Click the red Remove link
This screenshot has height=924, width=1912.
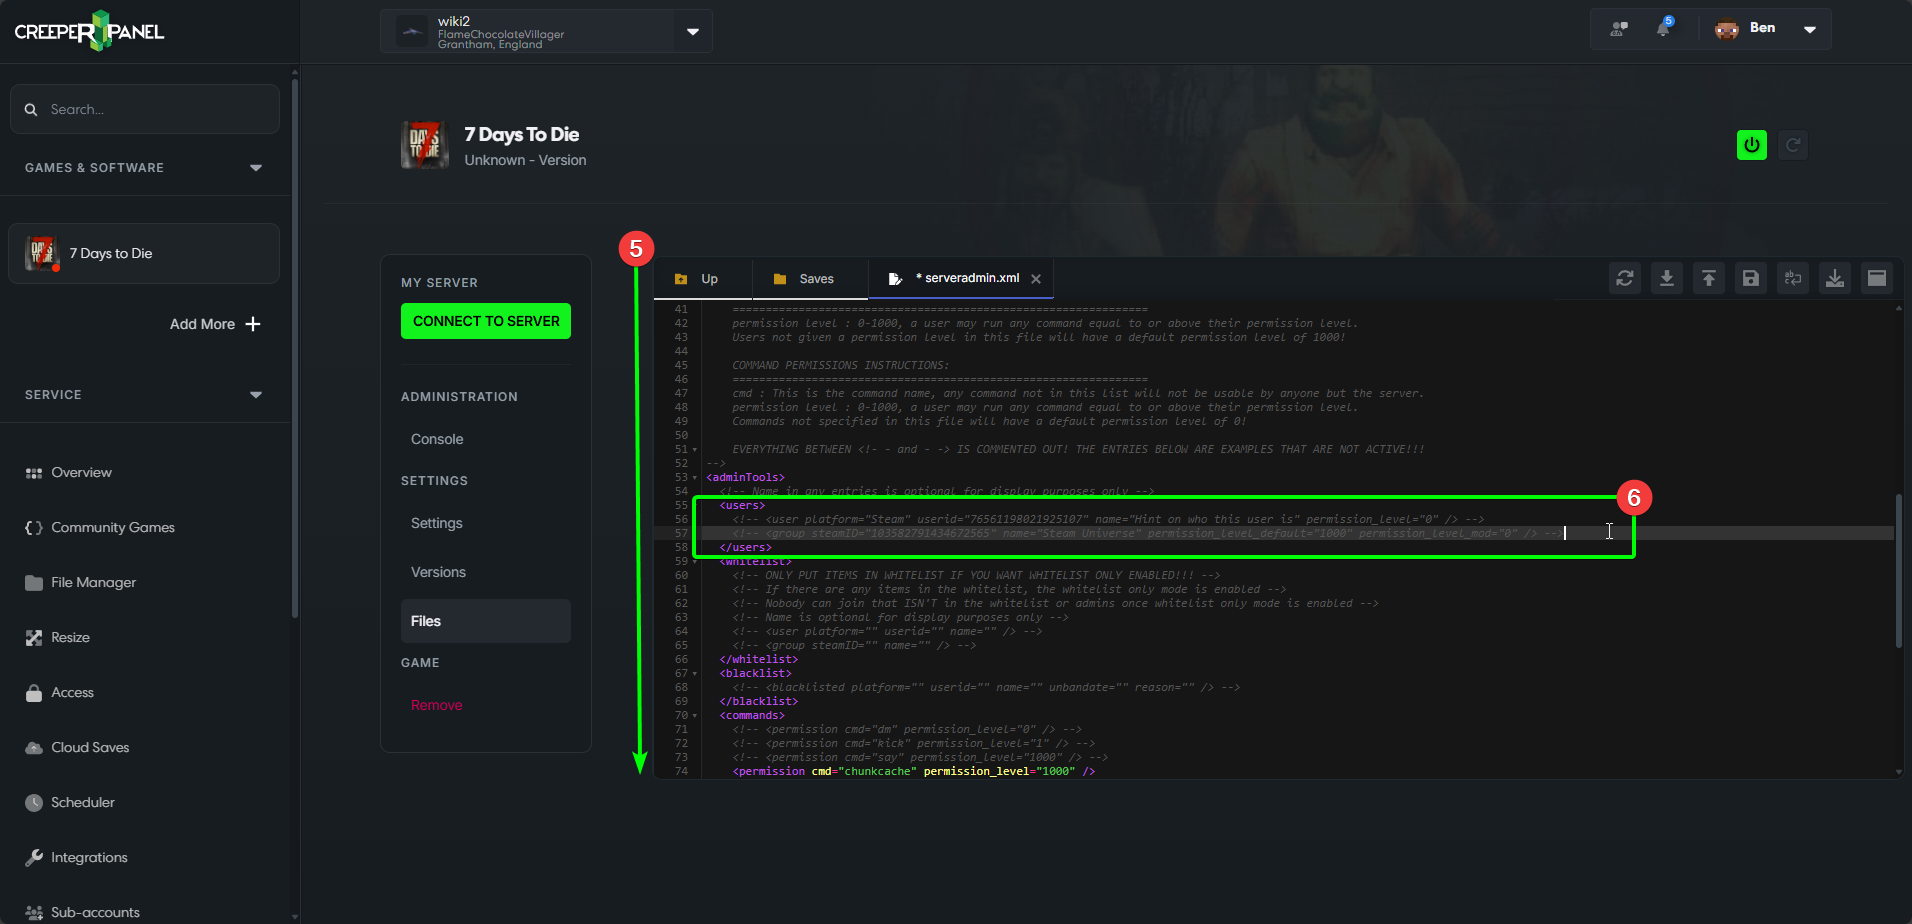click(x=436, y=705)
